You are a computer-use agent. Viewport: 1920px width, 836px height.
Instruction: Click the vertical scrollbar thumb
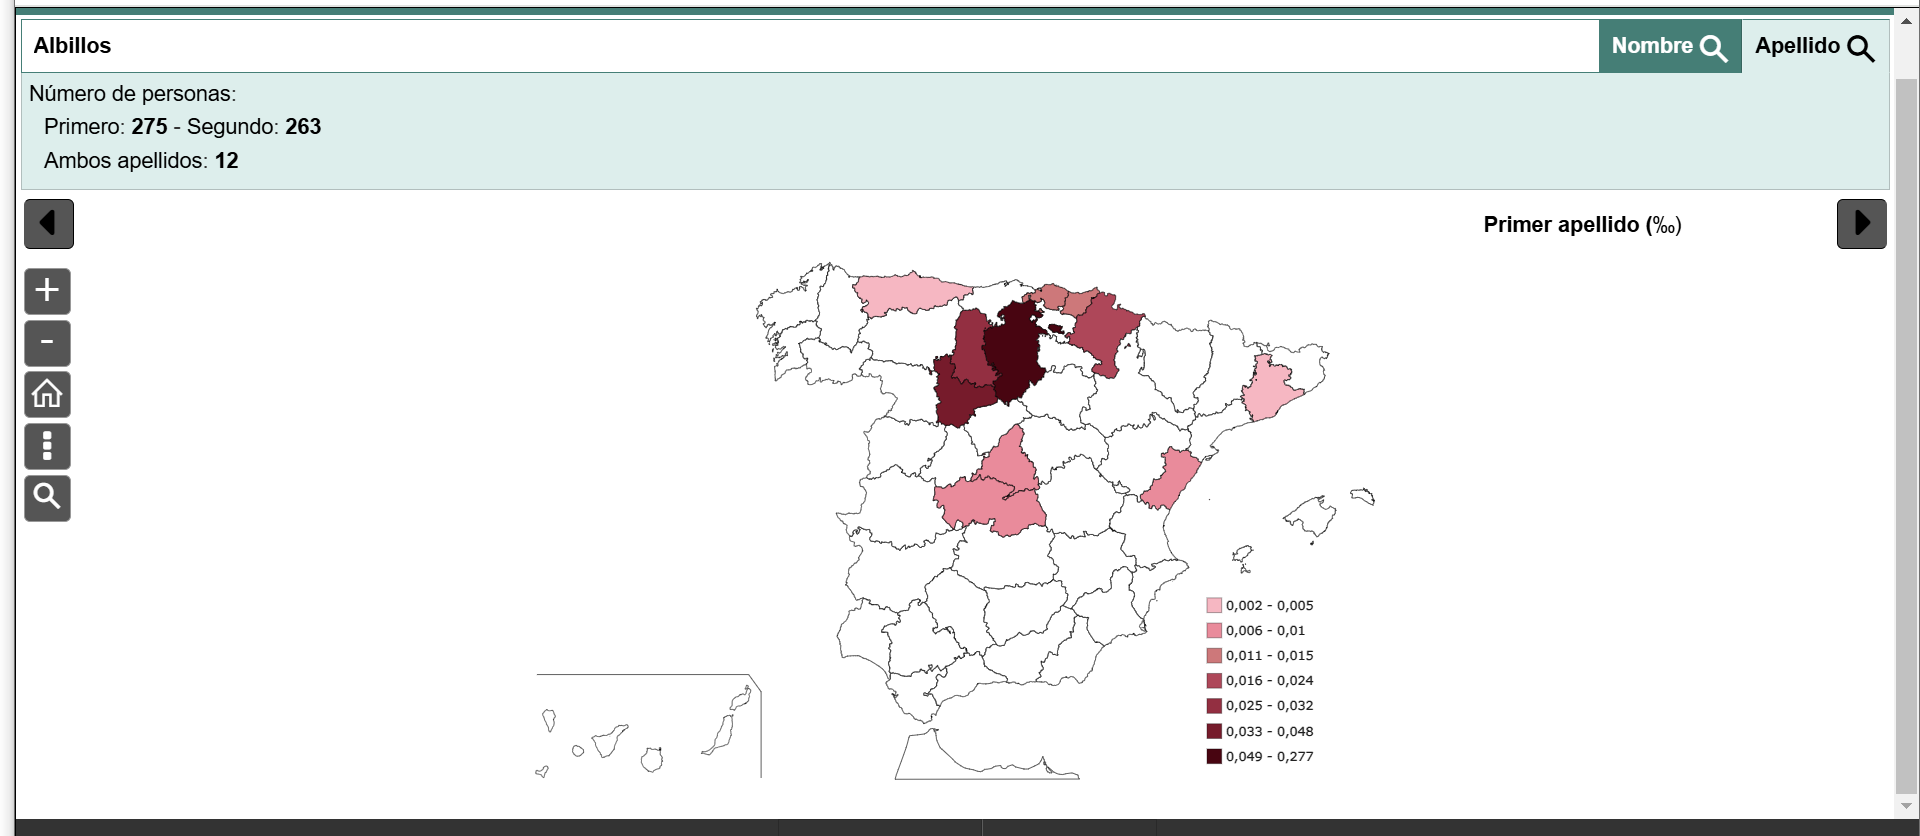1906,434
